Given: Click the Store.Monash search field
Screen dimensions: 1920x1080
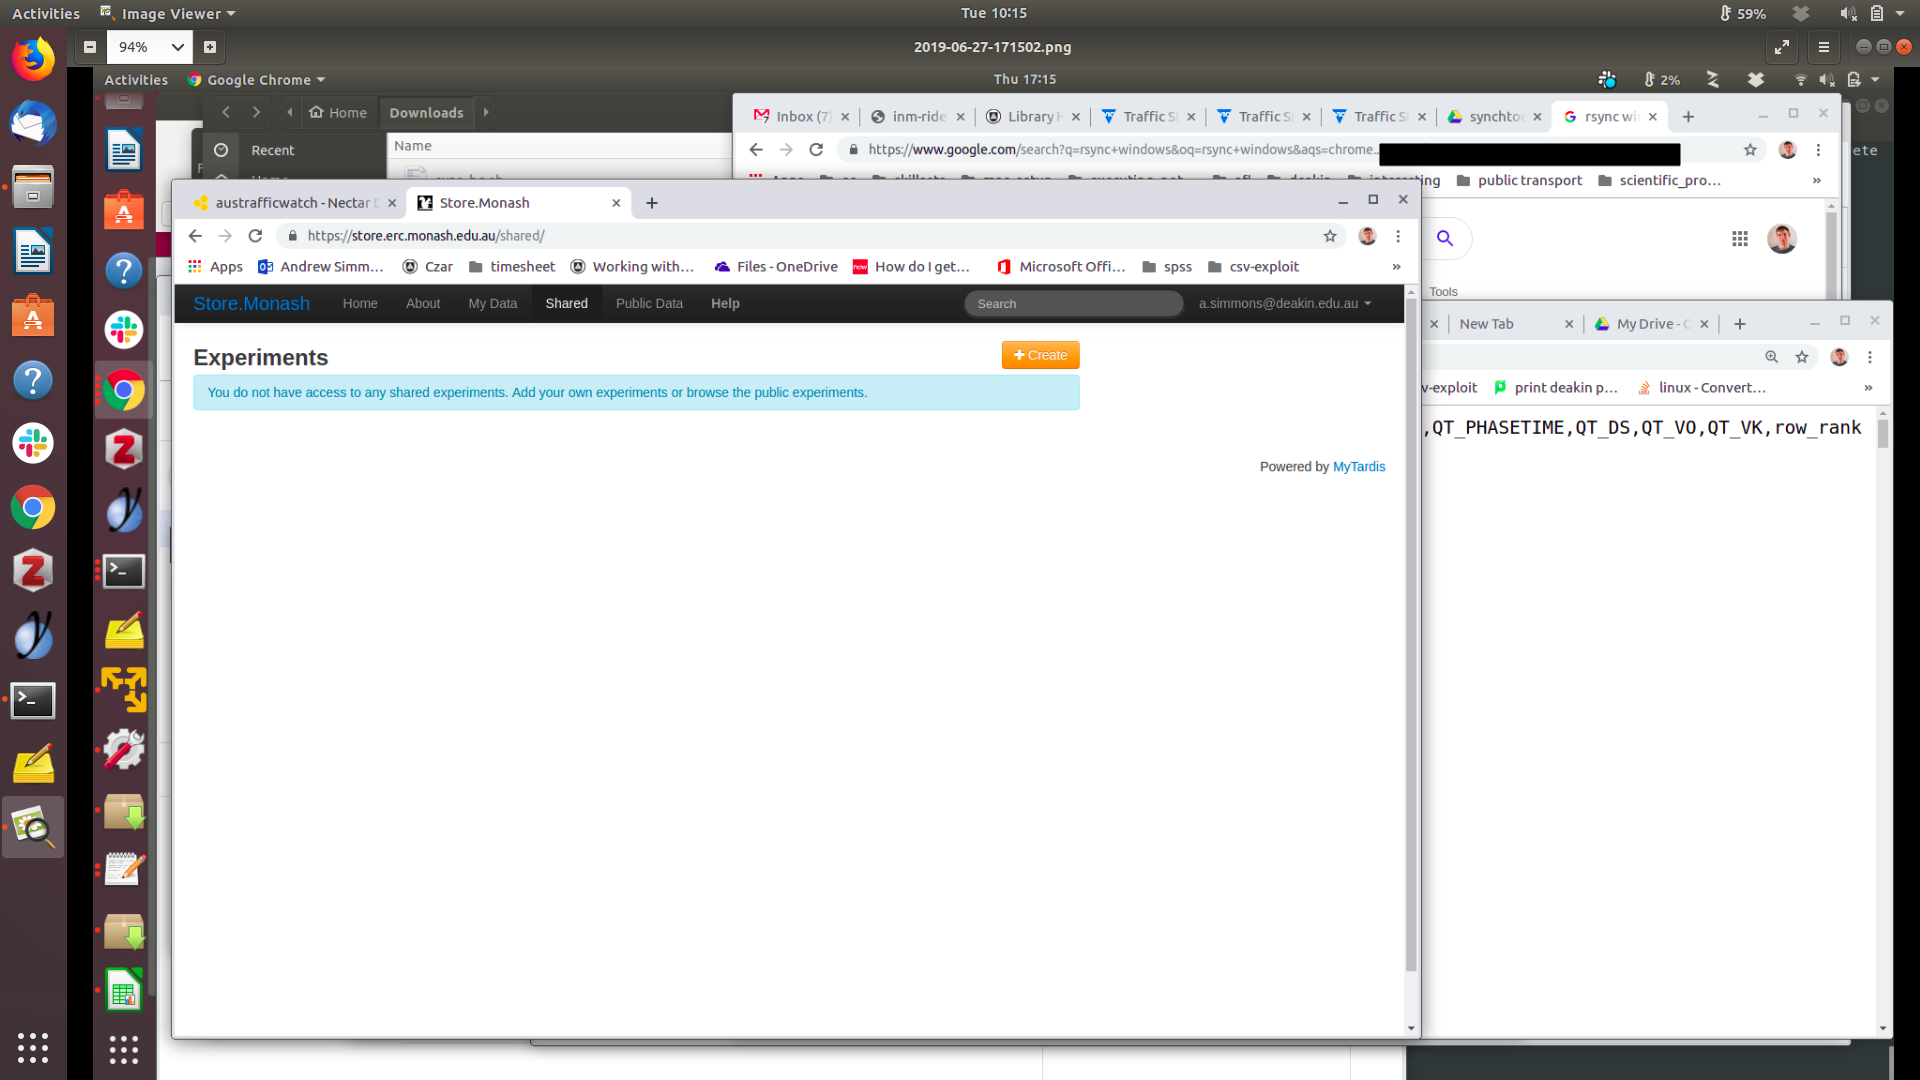Looking at the screenshot, I should click(x=1073, y=303).
